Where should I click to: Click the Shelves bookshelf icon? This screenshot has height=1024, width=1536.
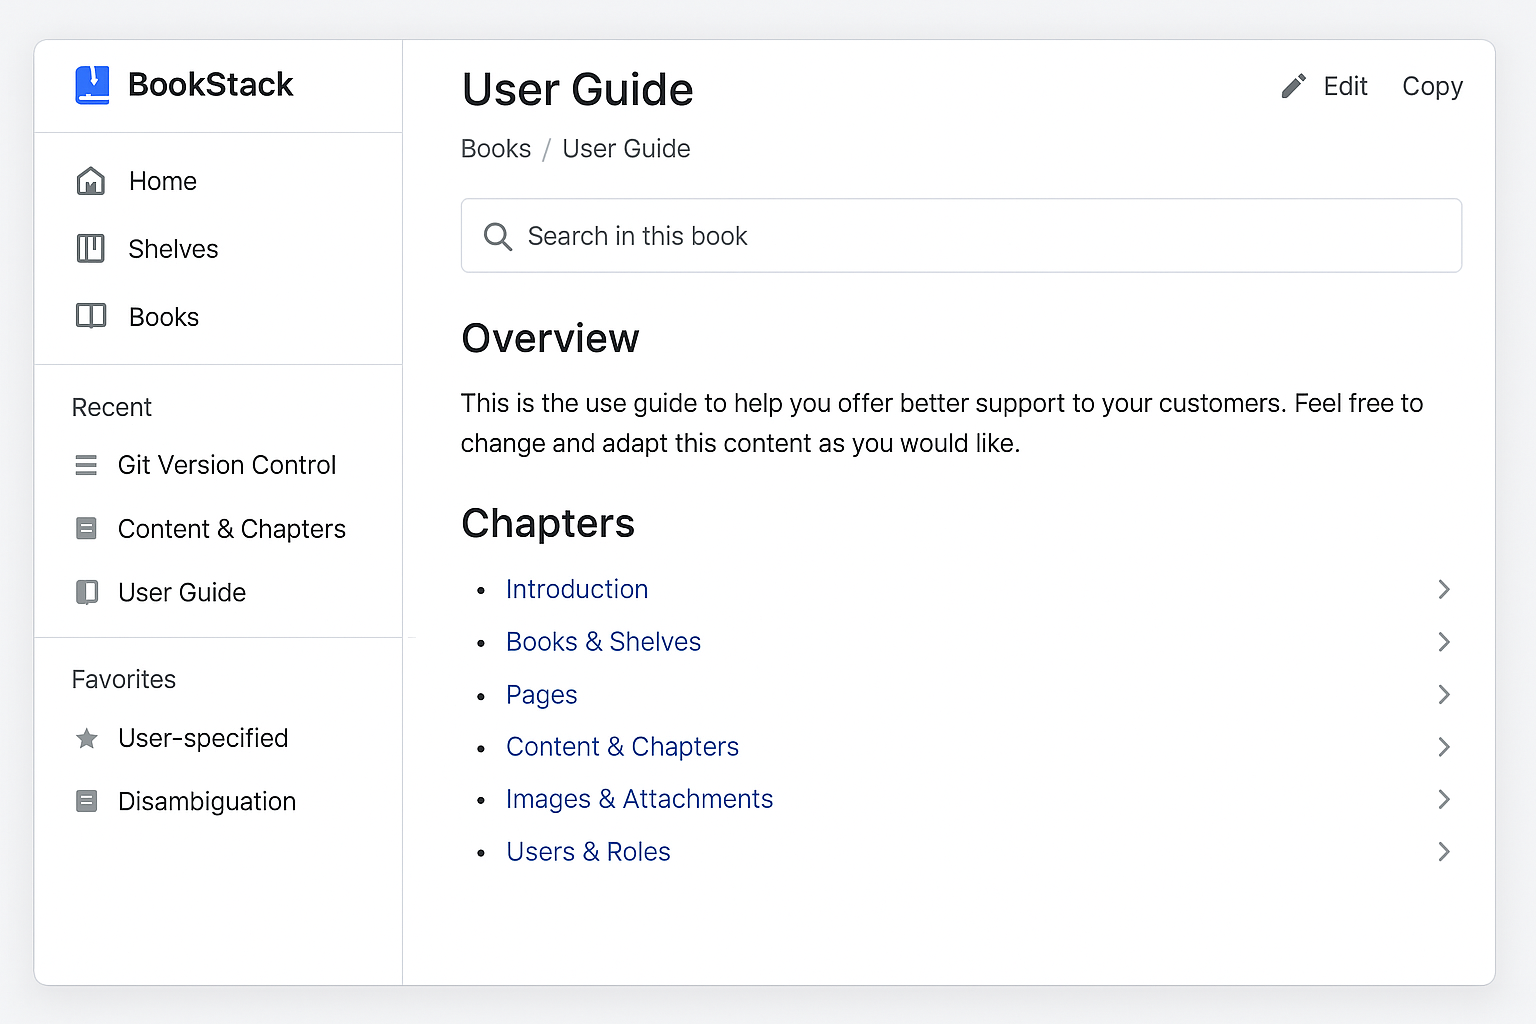(90, 248)
